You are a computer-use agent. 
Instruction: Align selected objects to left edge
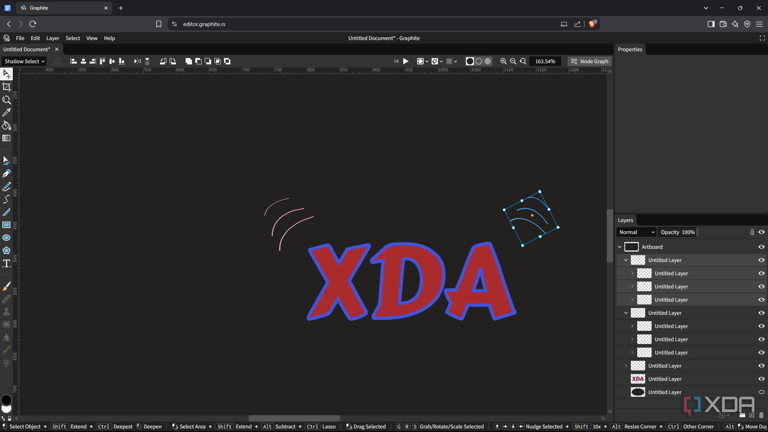tap(73, 61)
